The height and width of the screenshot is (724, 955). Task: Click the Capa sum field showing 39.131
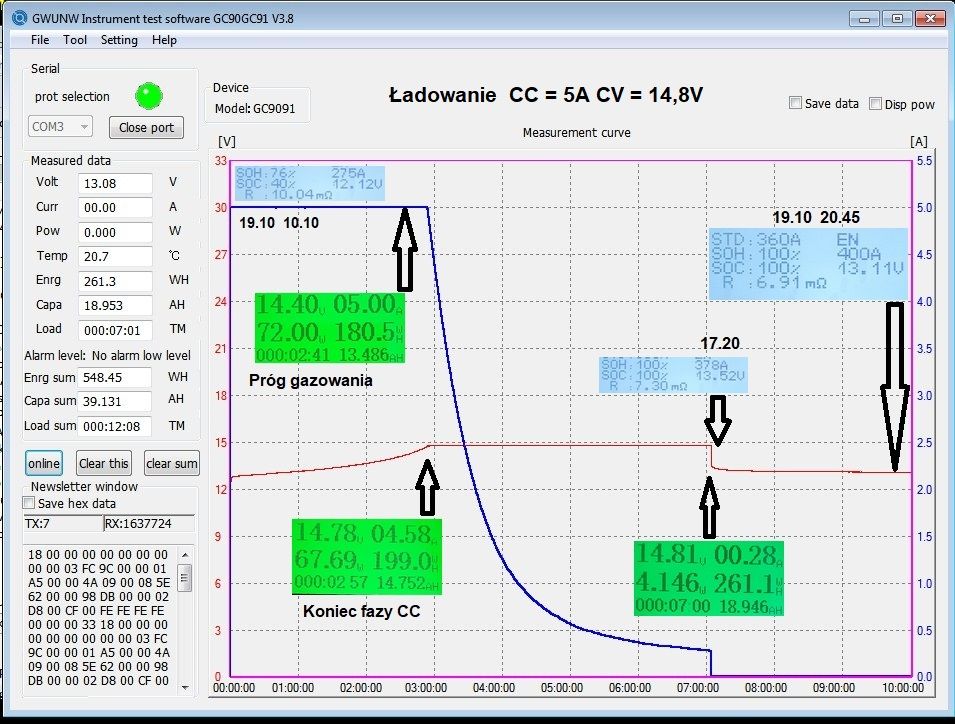tap(115, 401)
